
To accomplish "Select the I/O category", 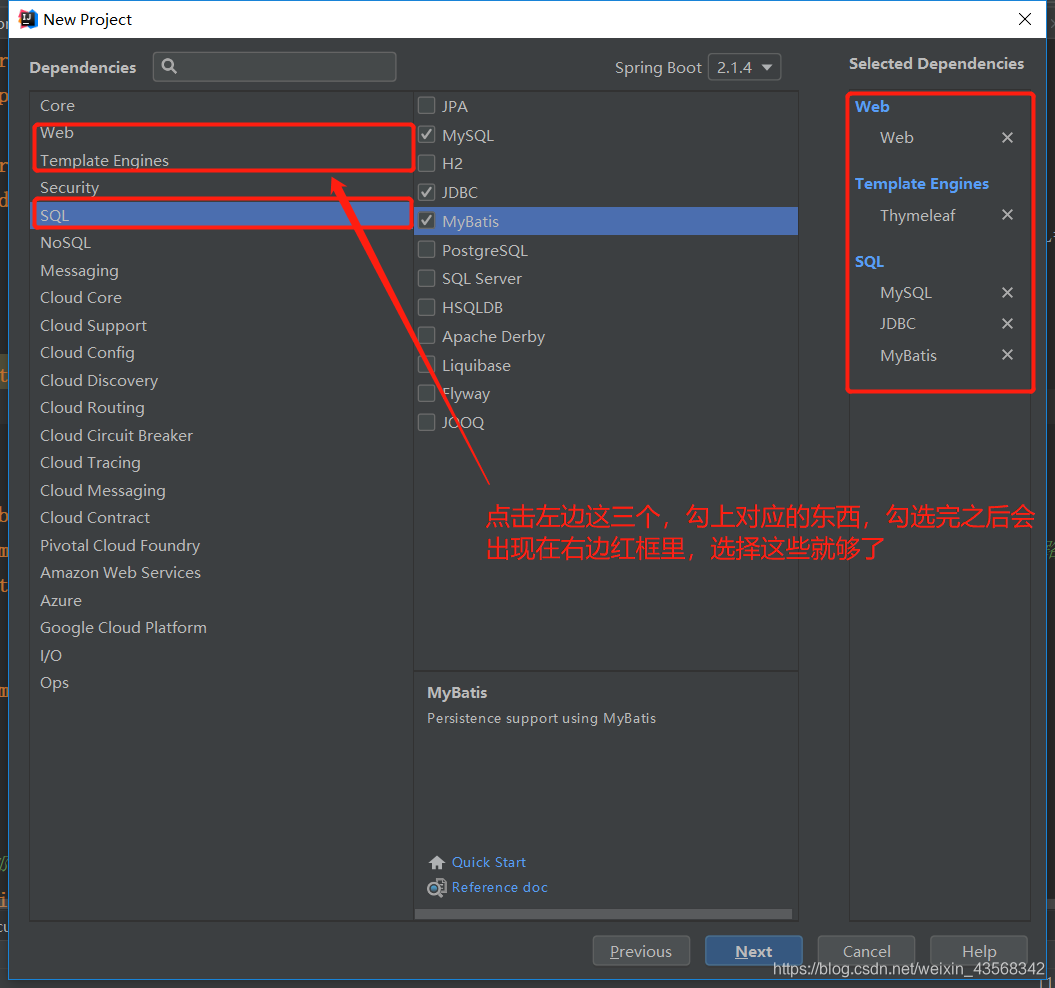I will point(221,655).
